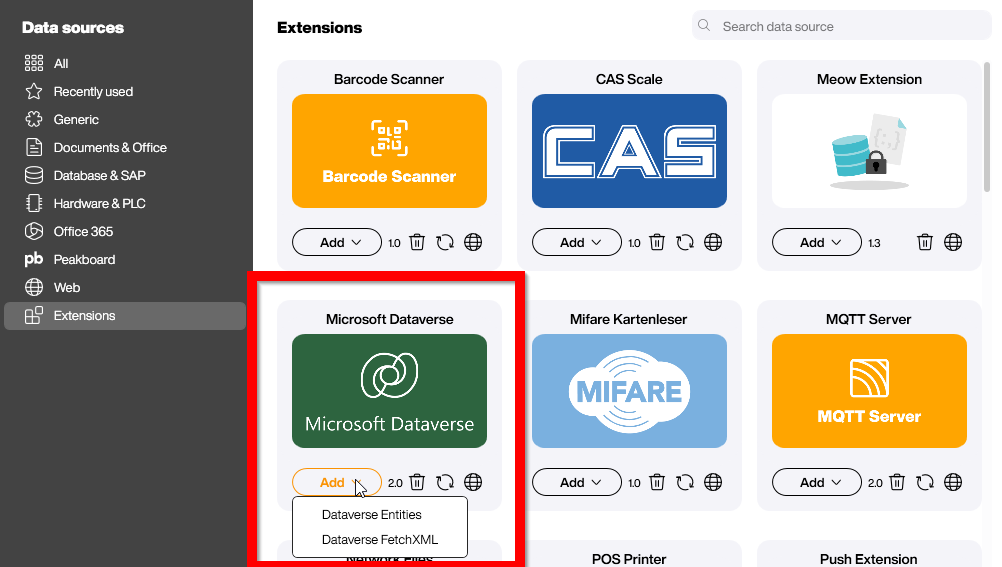
Task: Open the Hardware & PLC category
Action: tap(99, 203)
